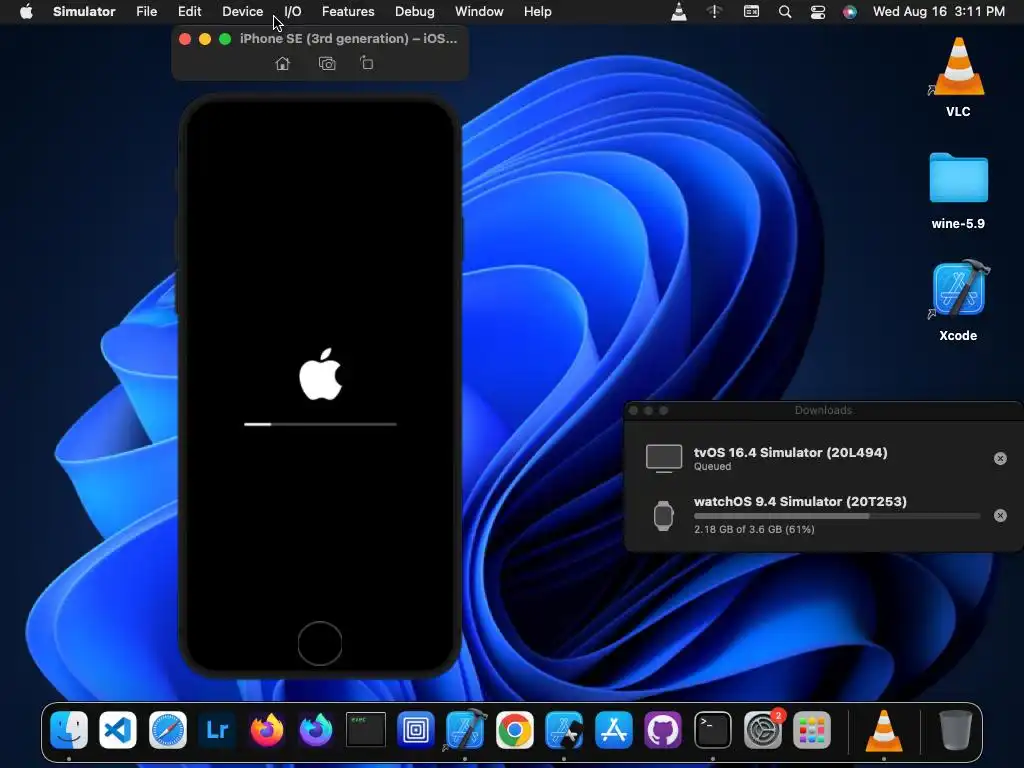Image resolution: width=1024 pixels, height=768 pixels.
Task: Launch GitHub Desktop from the Dock
Action: click(663, 729)
